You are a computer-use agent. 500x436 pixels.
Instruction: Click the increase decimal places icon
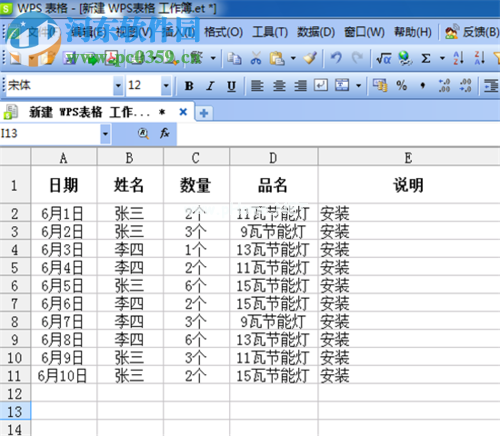click(444, 86)
